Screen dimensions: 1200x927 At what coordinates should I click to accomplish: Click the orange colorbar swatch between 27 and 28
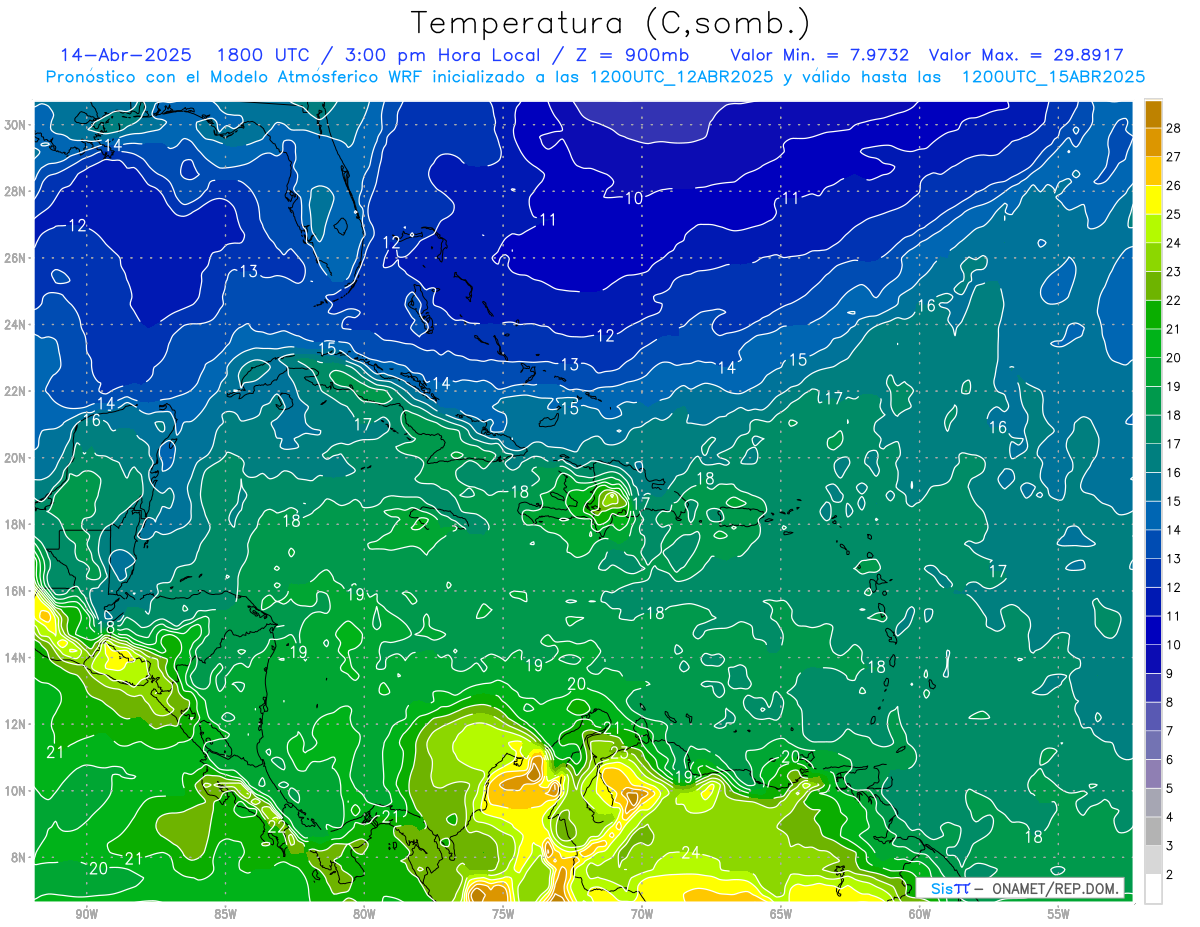click(1153, 142)
